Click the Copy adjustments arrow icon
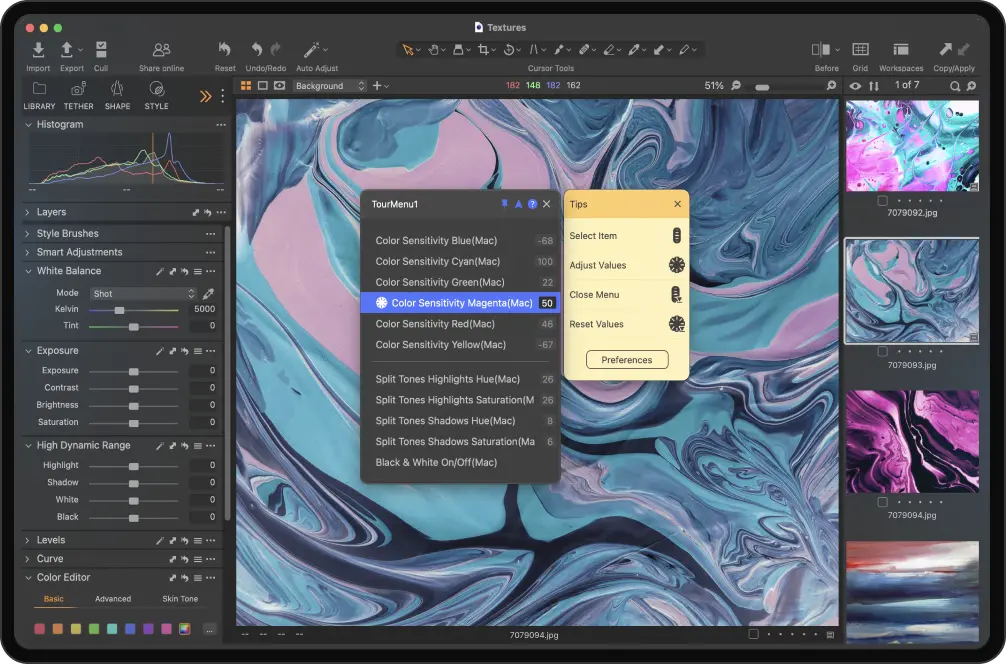The width and height of the screenshot is (1006, 664). (x=945, y=49)
